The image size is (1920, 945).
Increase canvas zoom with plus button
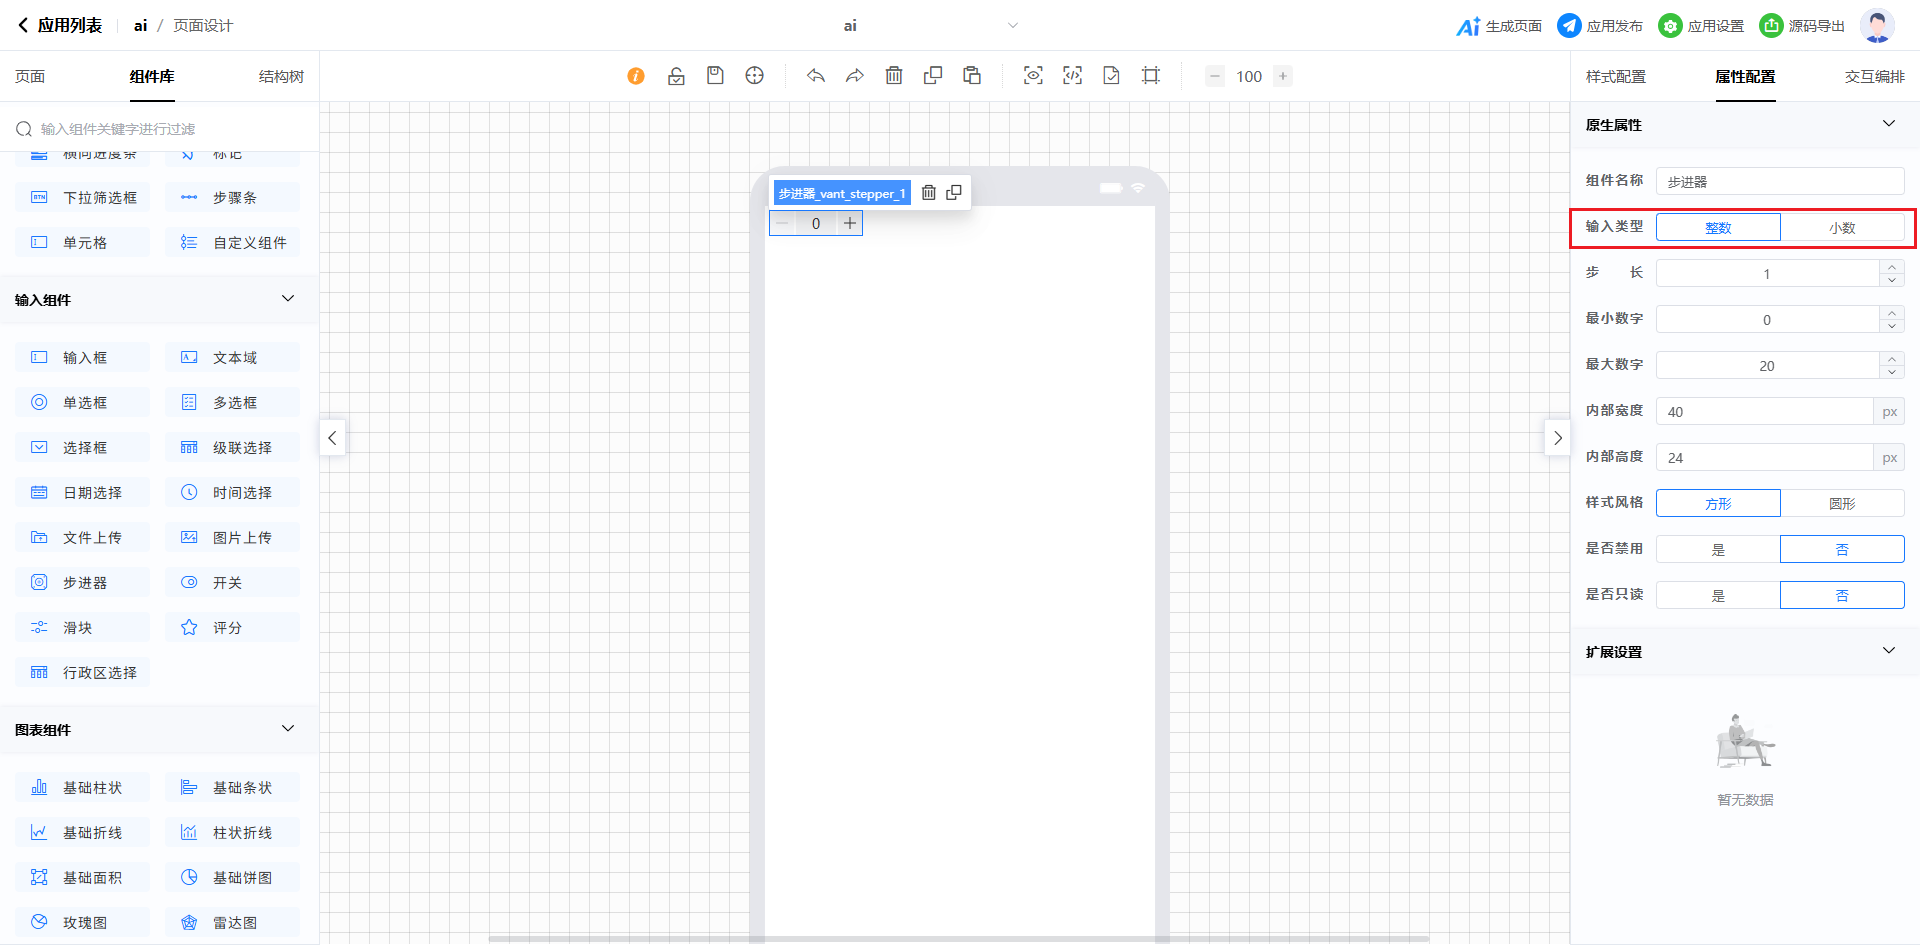[1283, 76]
